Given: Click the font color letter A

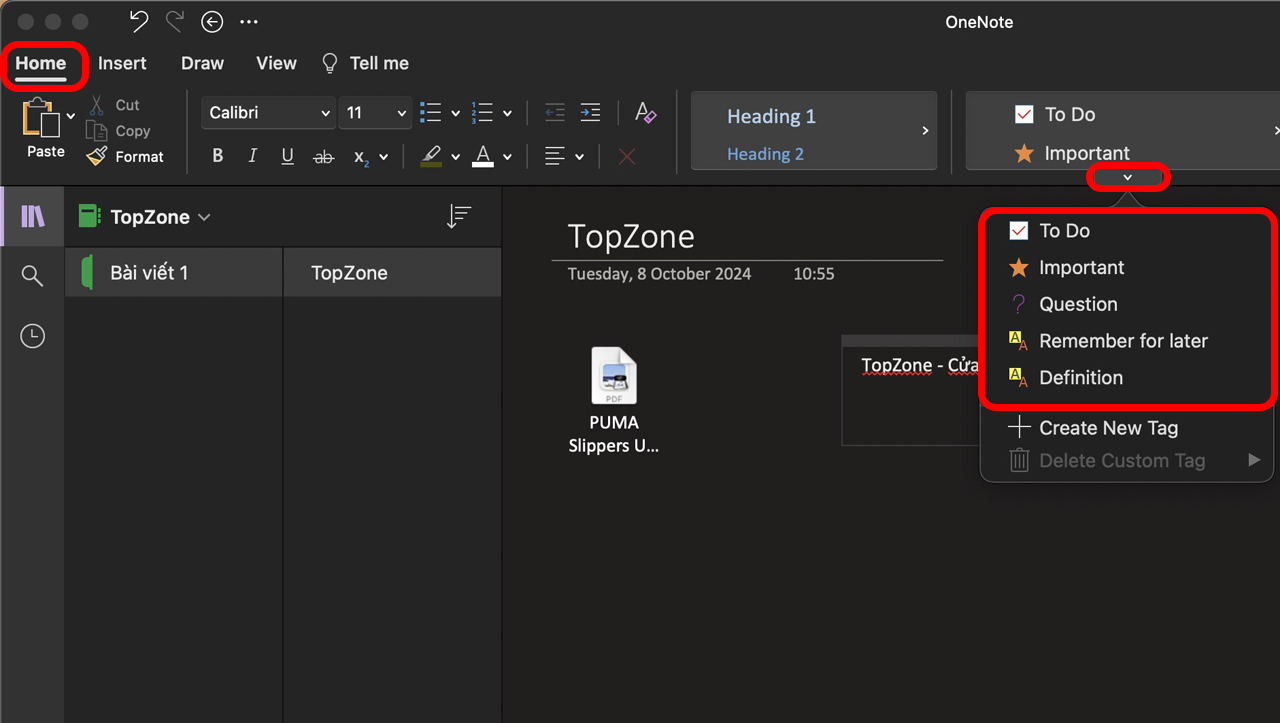Looking at the screenshot, I should [x=483, y=156].
